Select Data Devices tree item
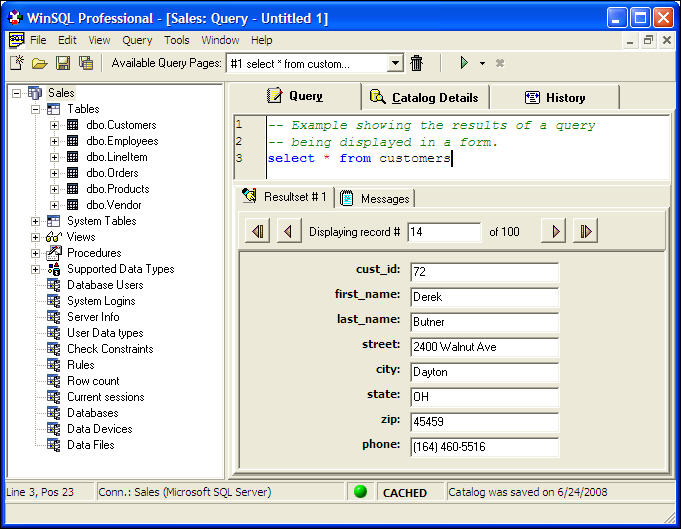 [99, 429]
